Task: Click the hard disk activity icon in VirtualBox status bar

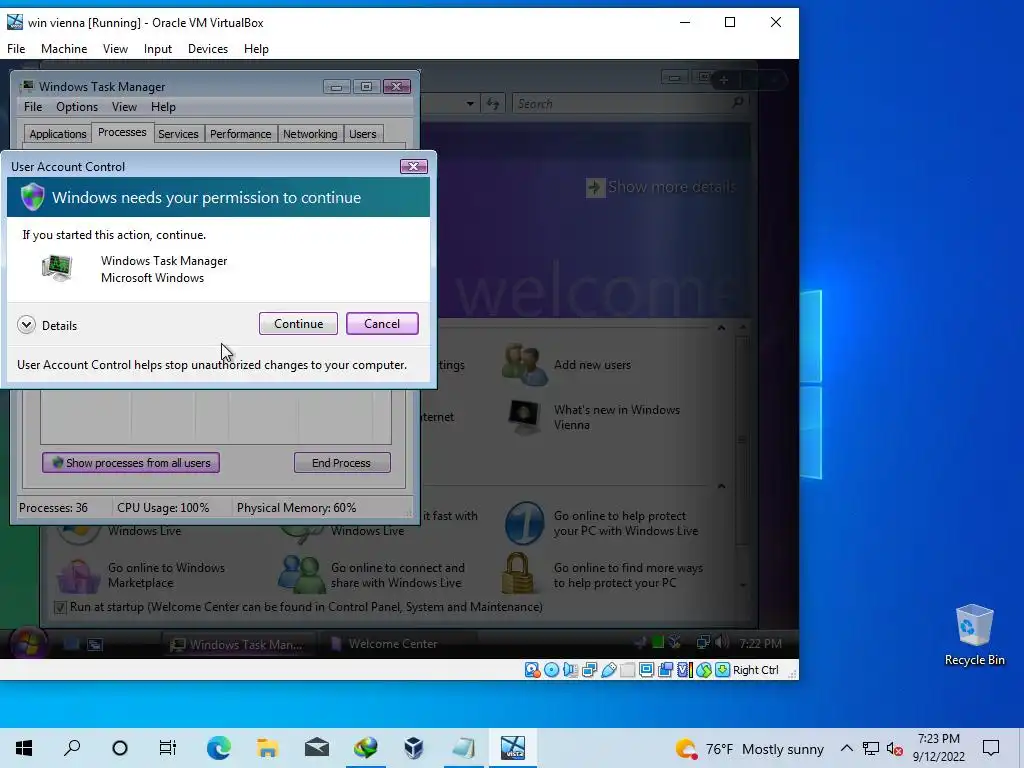Action: click(532, 670)
